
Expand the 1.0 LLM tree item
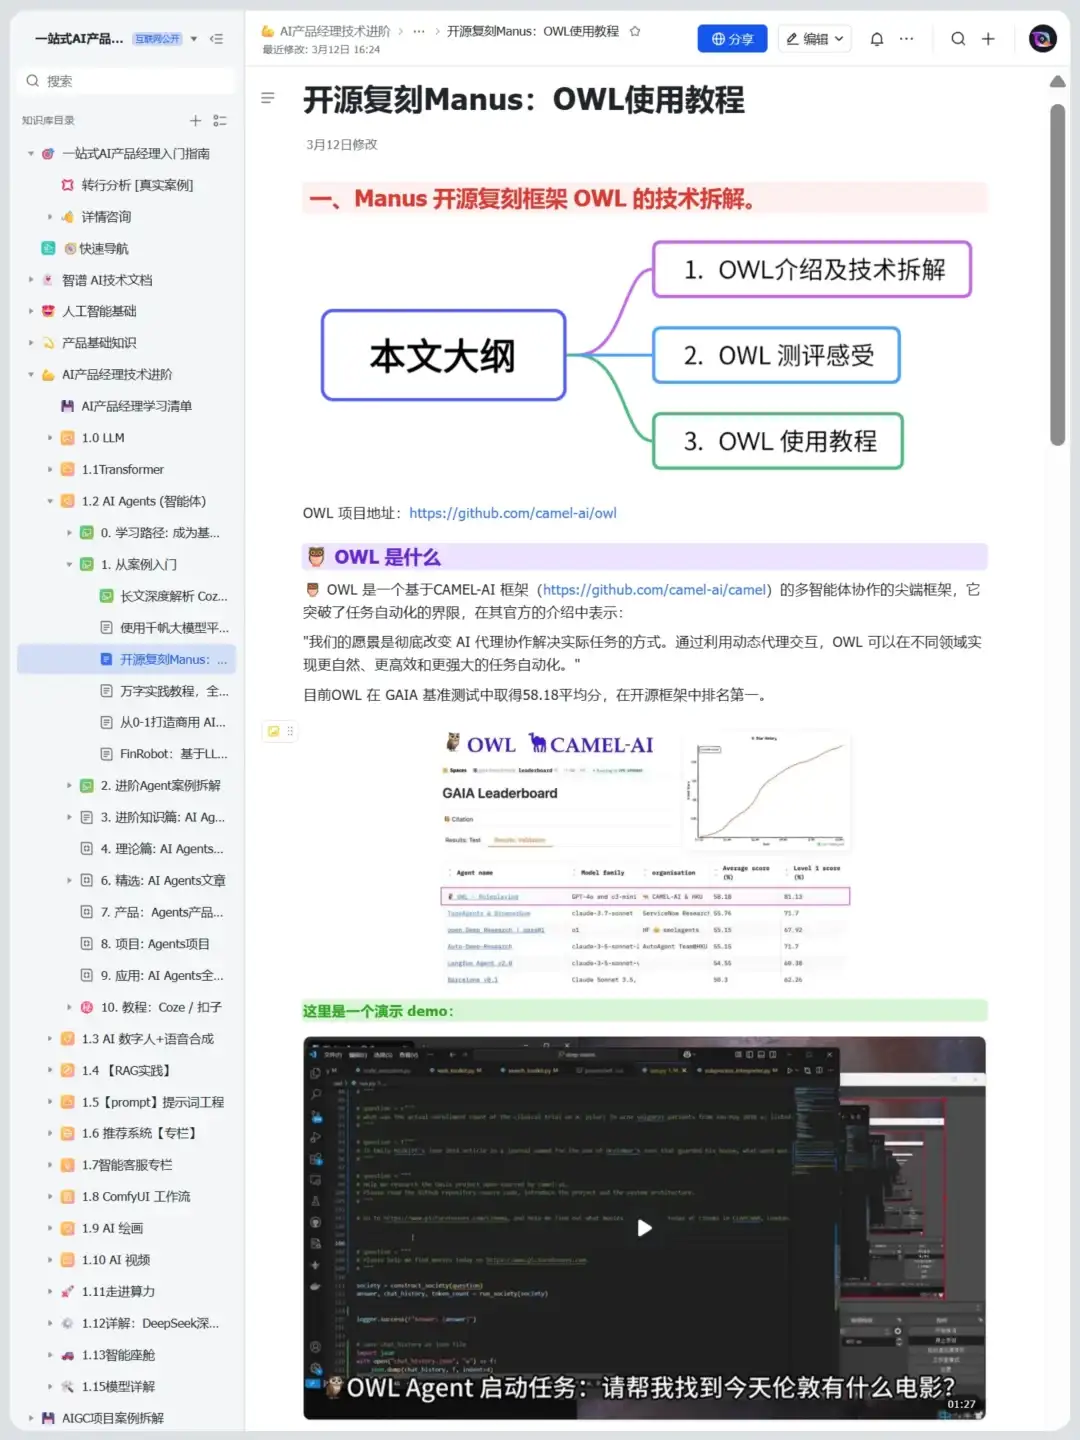pyautogui.click(x=50, y=437)
